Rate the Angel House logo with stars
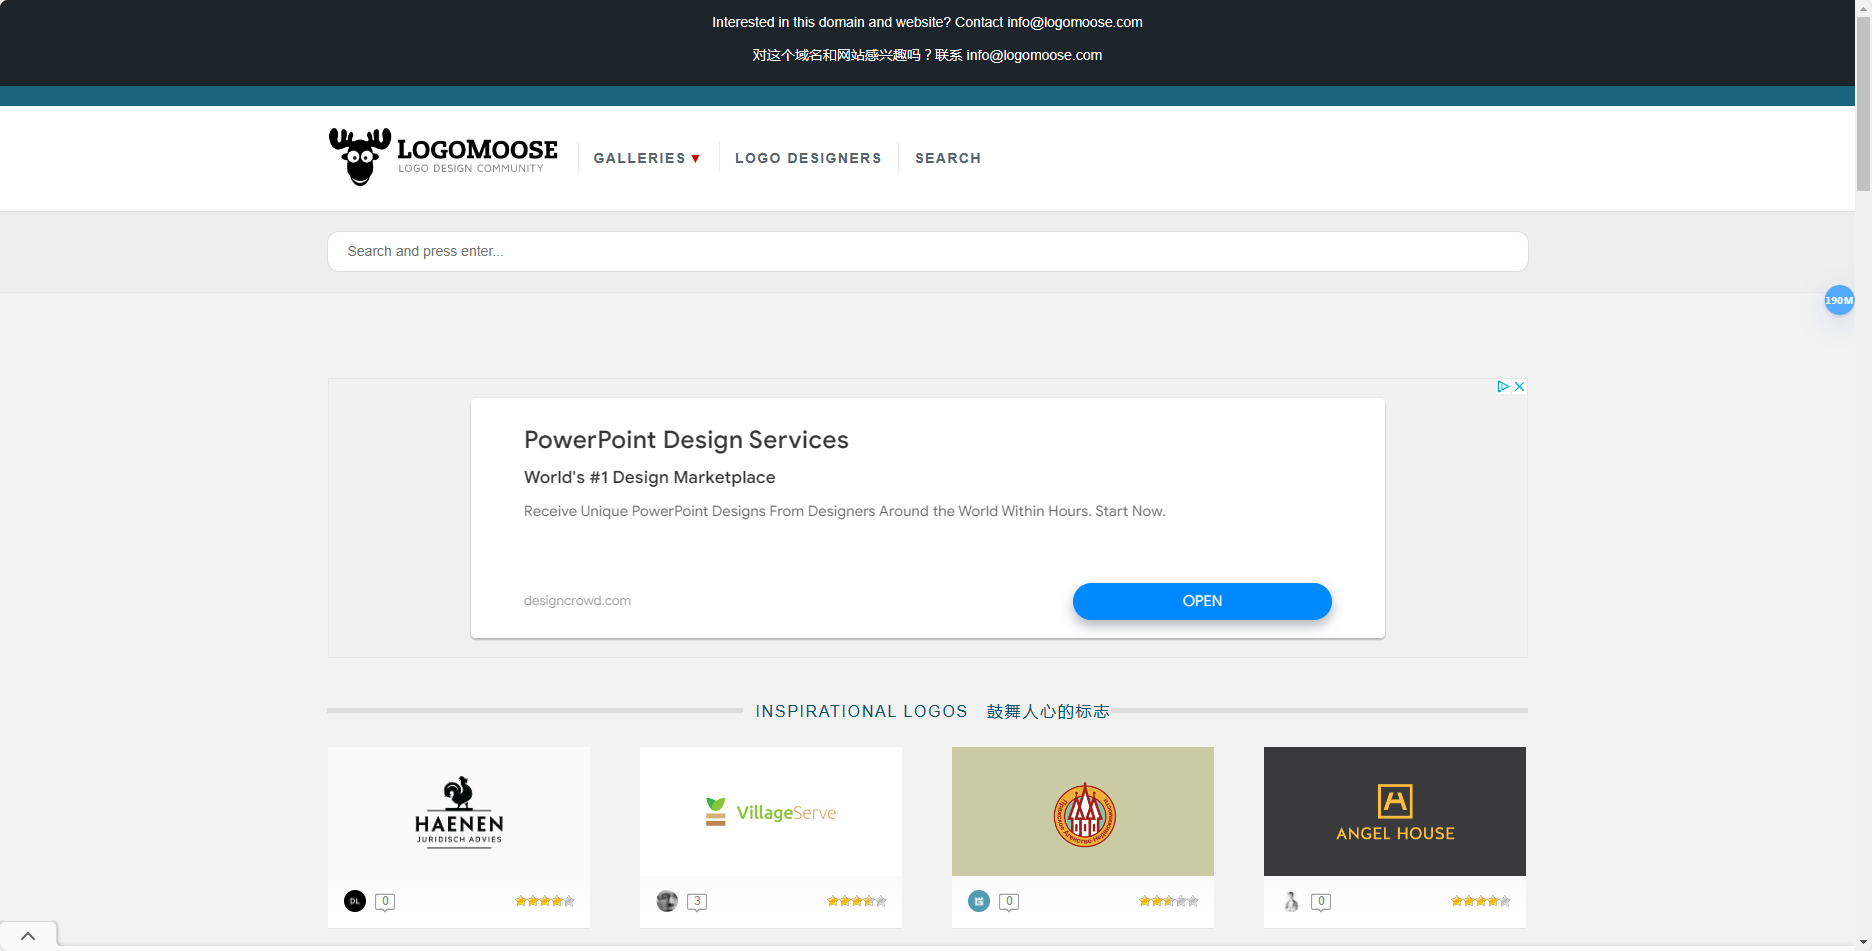This screenshot has width=1872, height=951. tap(1481, 901)
